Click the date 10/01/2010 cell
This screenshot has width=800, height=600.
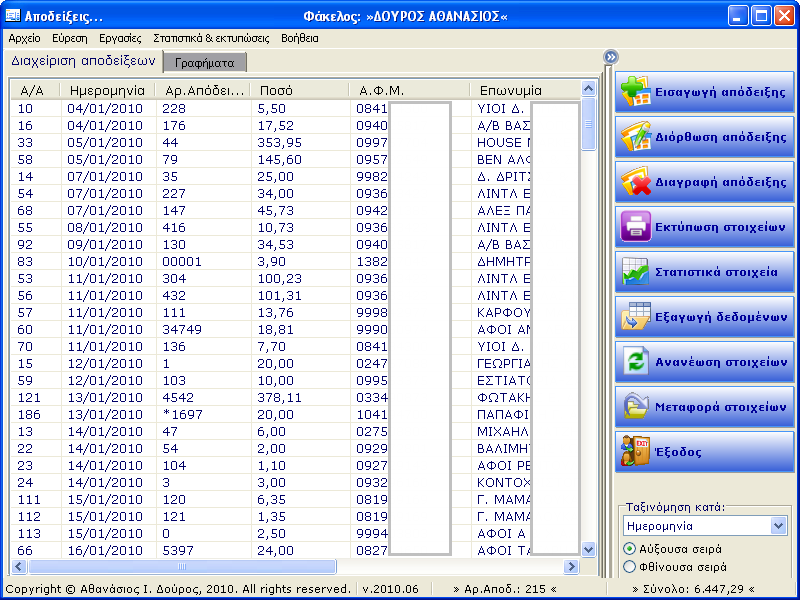[105, 262]
